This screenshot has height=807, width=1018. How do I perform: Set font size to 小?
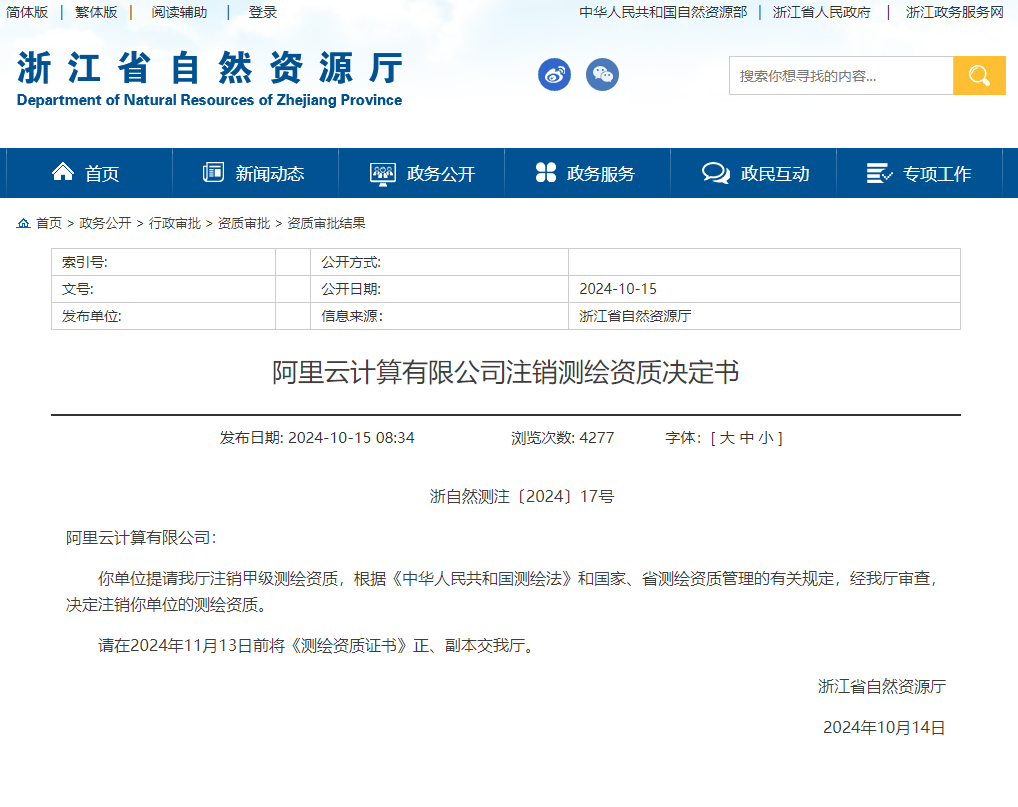point(766,438)
